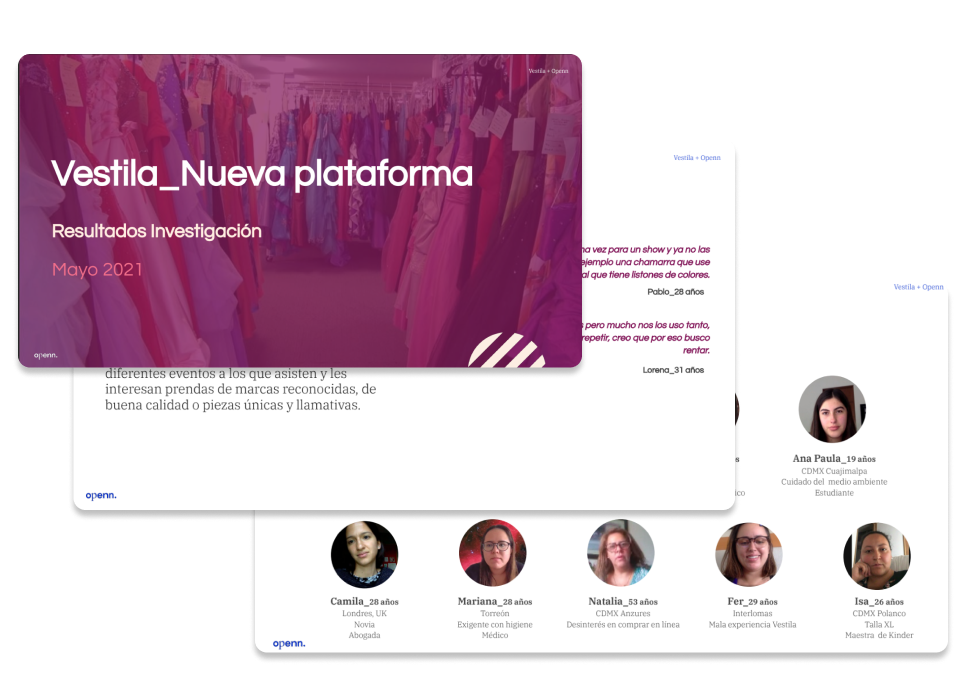The width and height of the screenshot is (962, 675).
Task: Click "Novia" under Camila
Action: tap(364, 625)
